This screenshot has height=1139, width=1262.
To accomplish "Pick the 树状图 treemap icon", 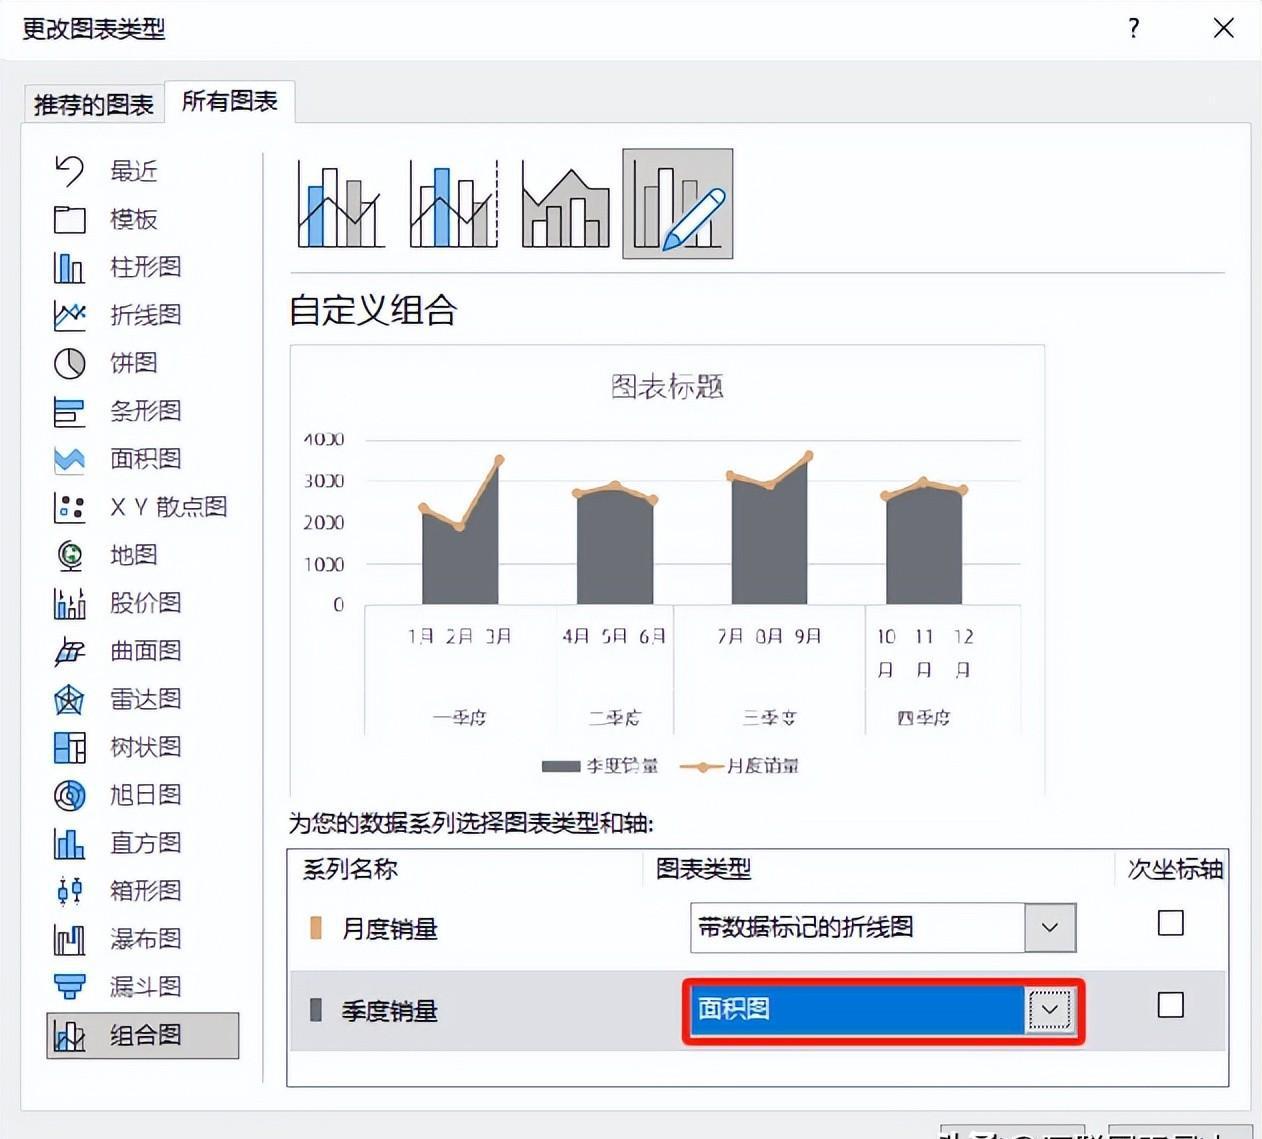I will click(x=69, y=747).
